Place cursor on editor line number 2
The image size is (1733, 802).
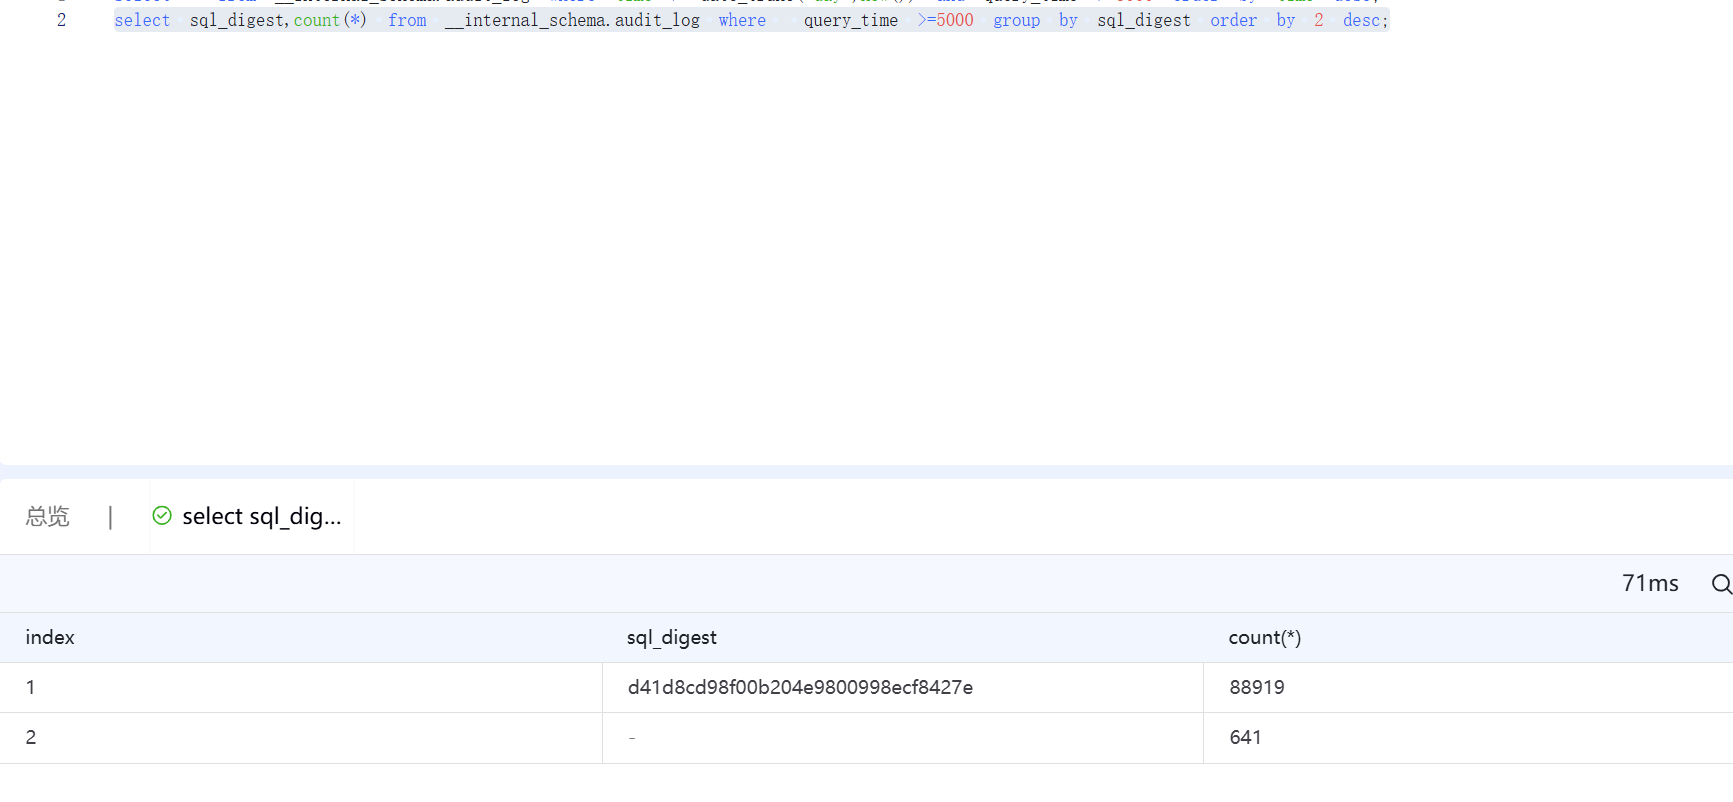62,20
